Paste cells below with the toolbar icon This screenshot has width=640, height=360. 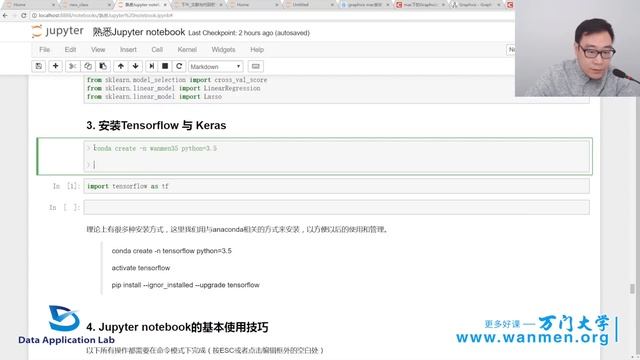tap(103, 66)
